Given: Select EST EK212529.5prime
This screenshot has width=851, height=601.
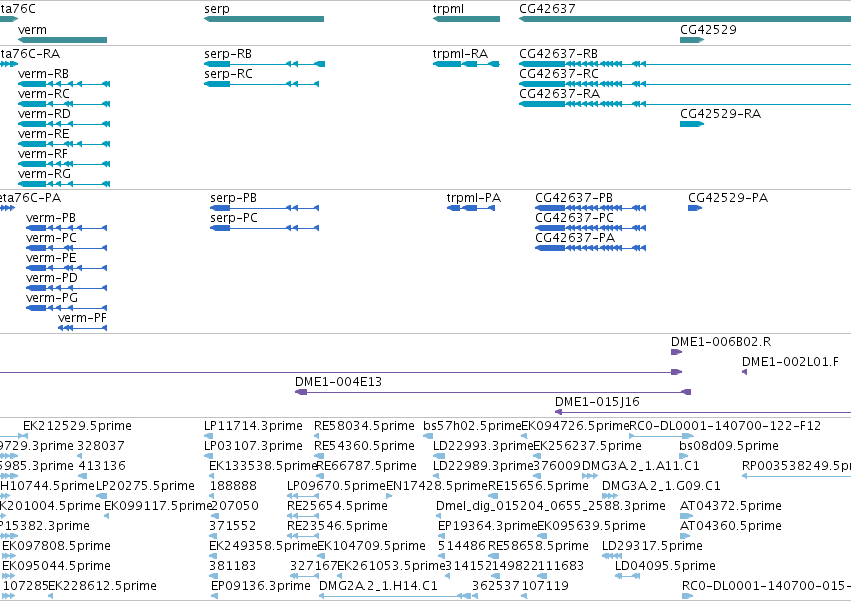Looking at the screenshot, I should coord(77,426).
